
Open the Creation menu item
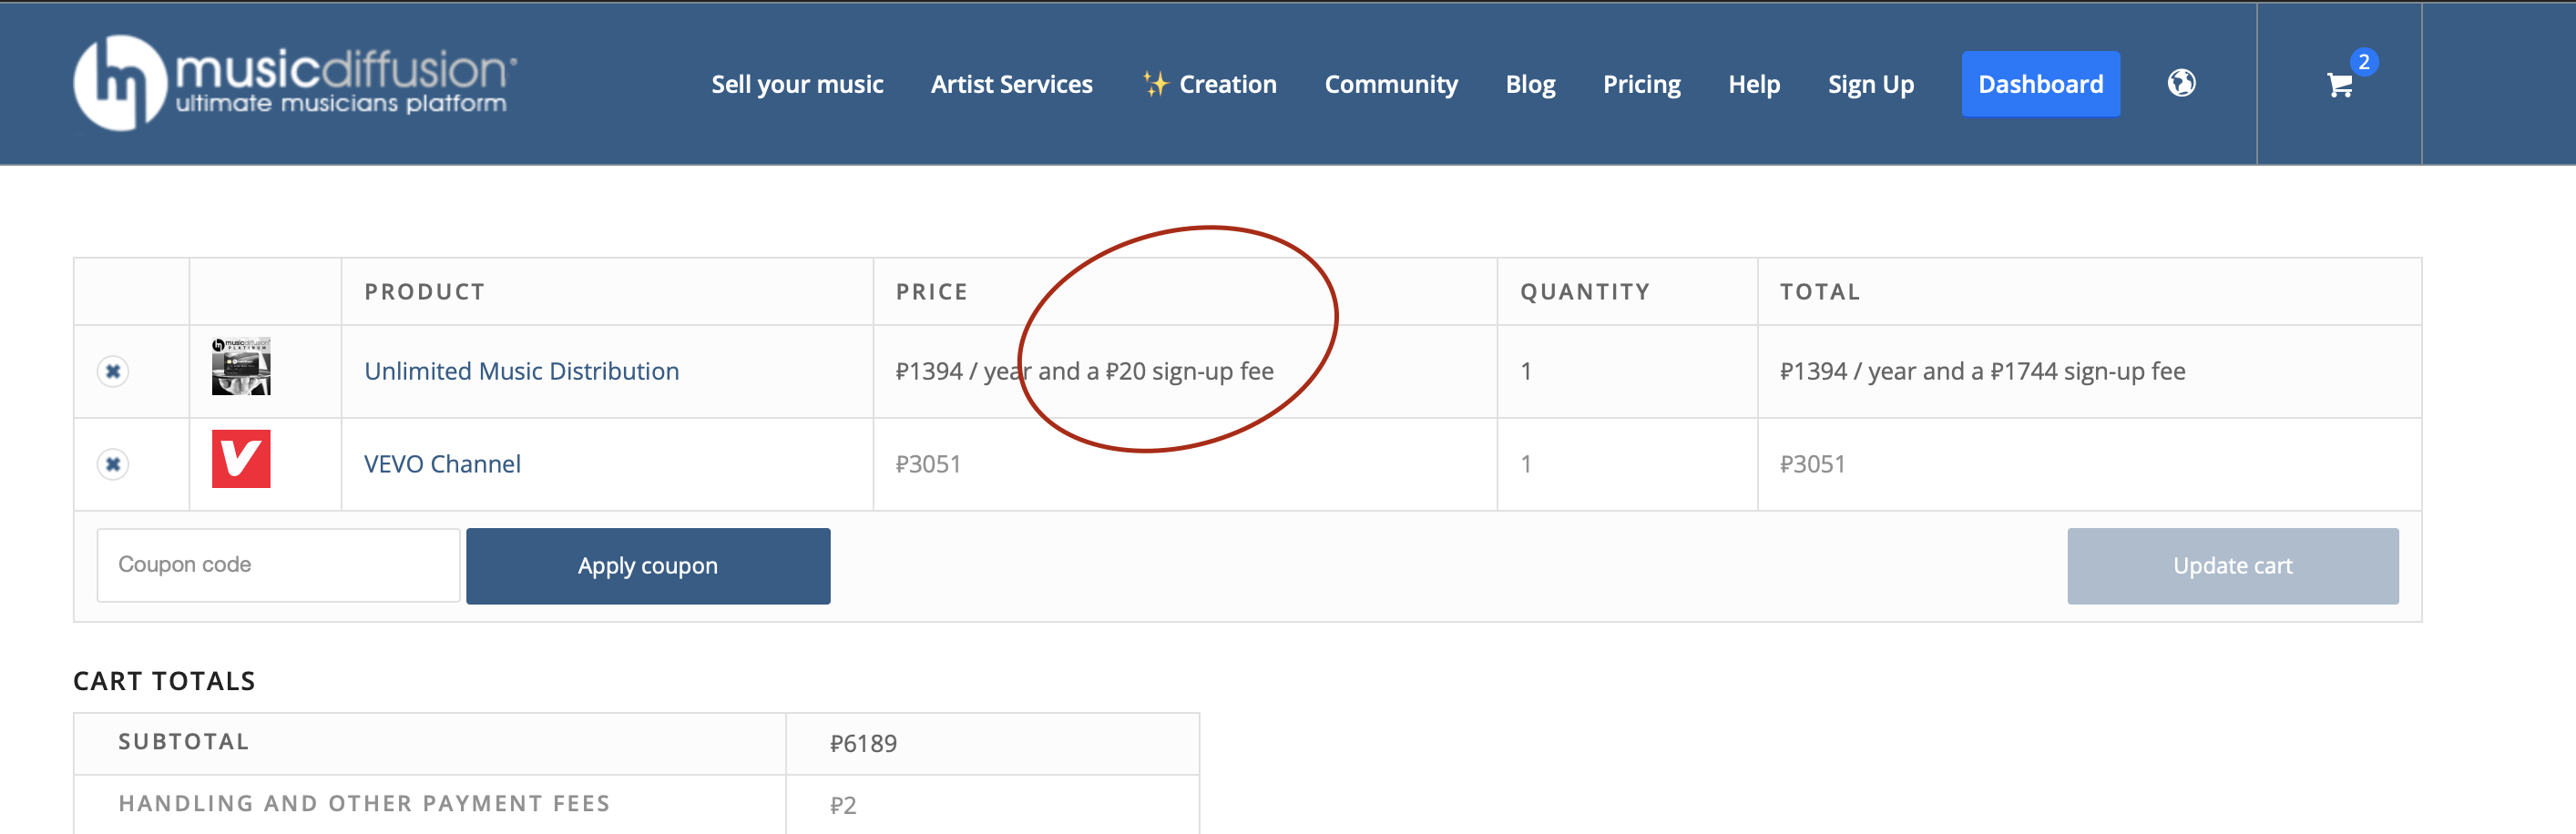tap(1210, 84)
